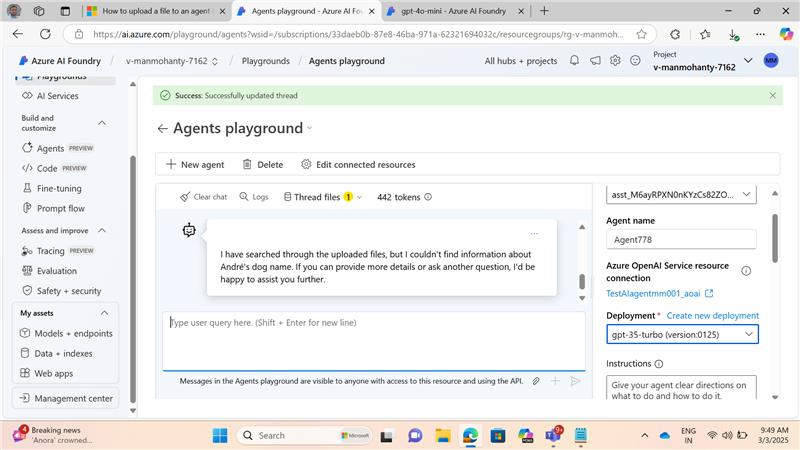Switch to How to upload a file tab

coord(156,11)
